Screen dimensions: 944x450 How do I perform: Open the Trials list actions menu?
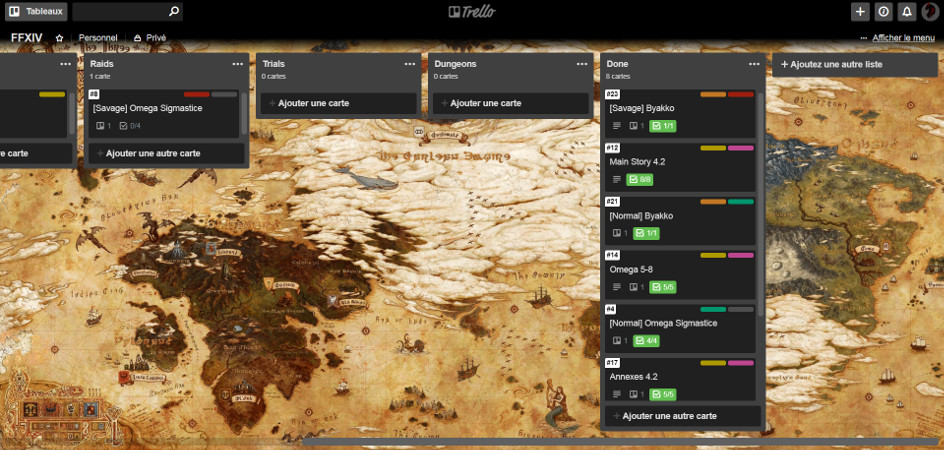click(410, 64)
